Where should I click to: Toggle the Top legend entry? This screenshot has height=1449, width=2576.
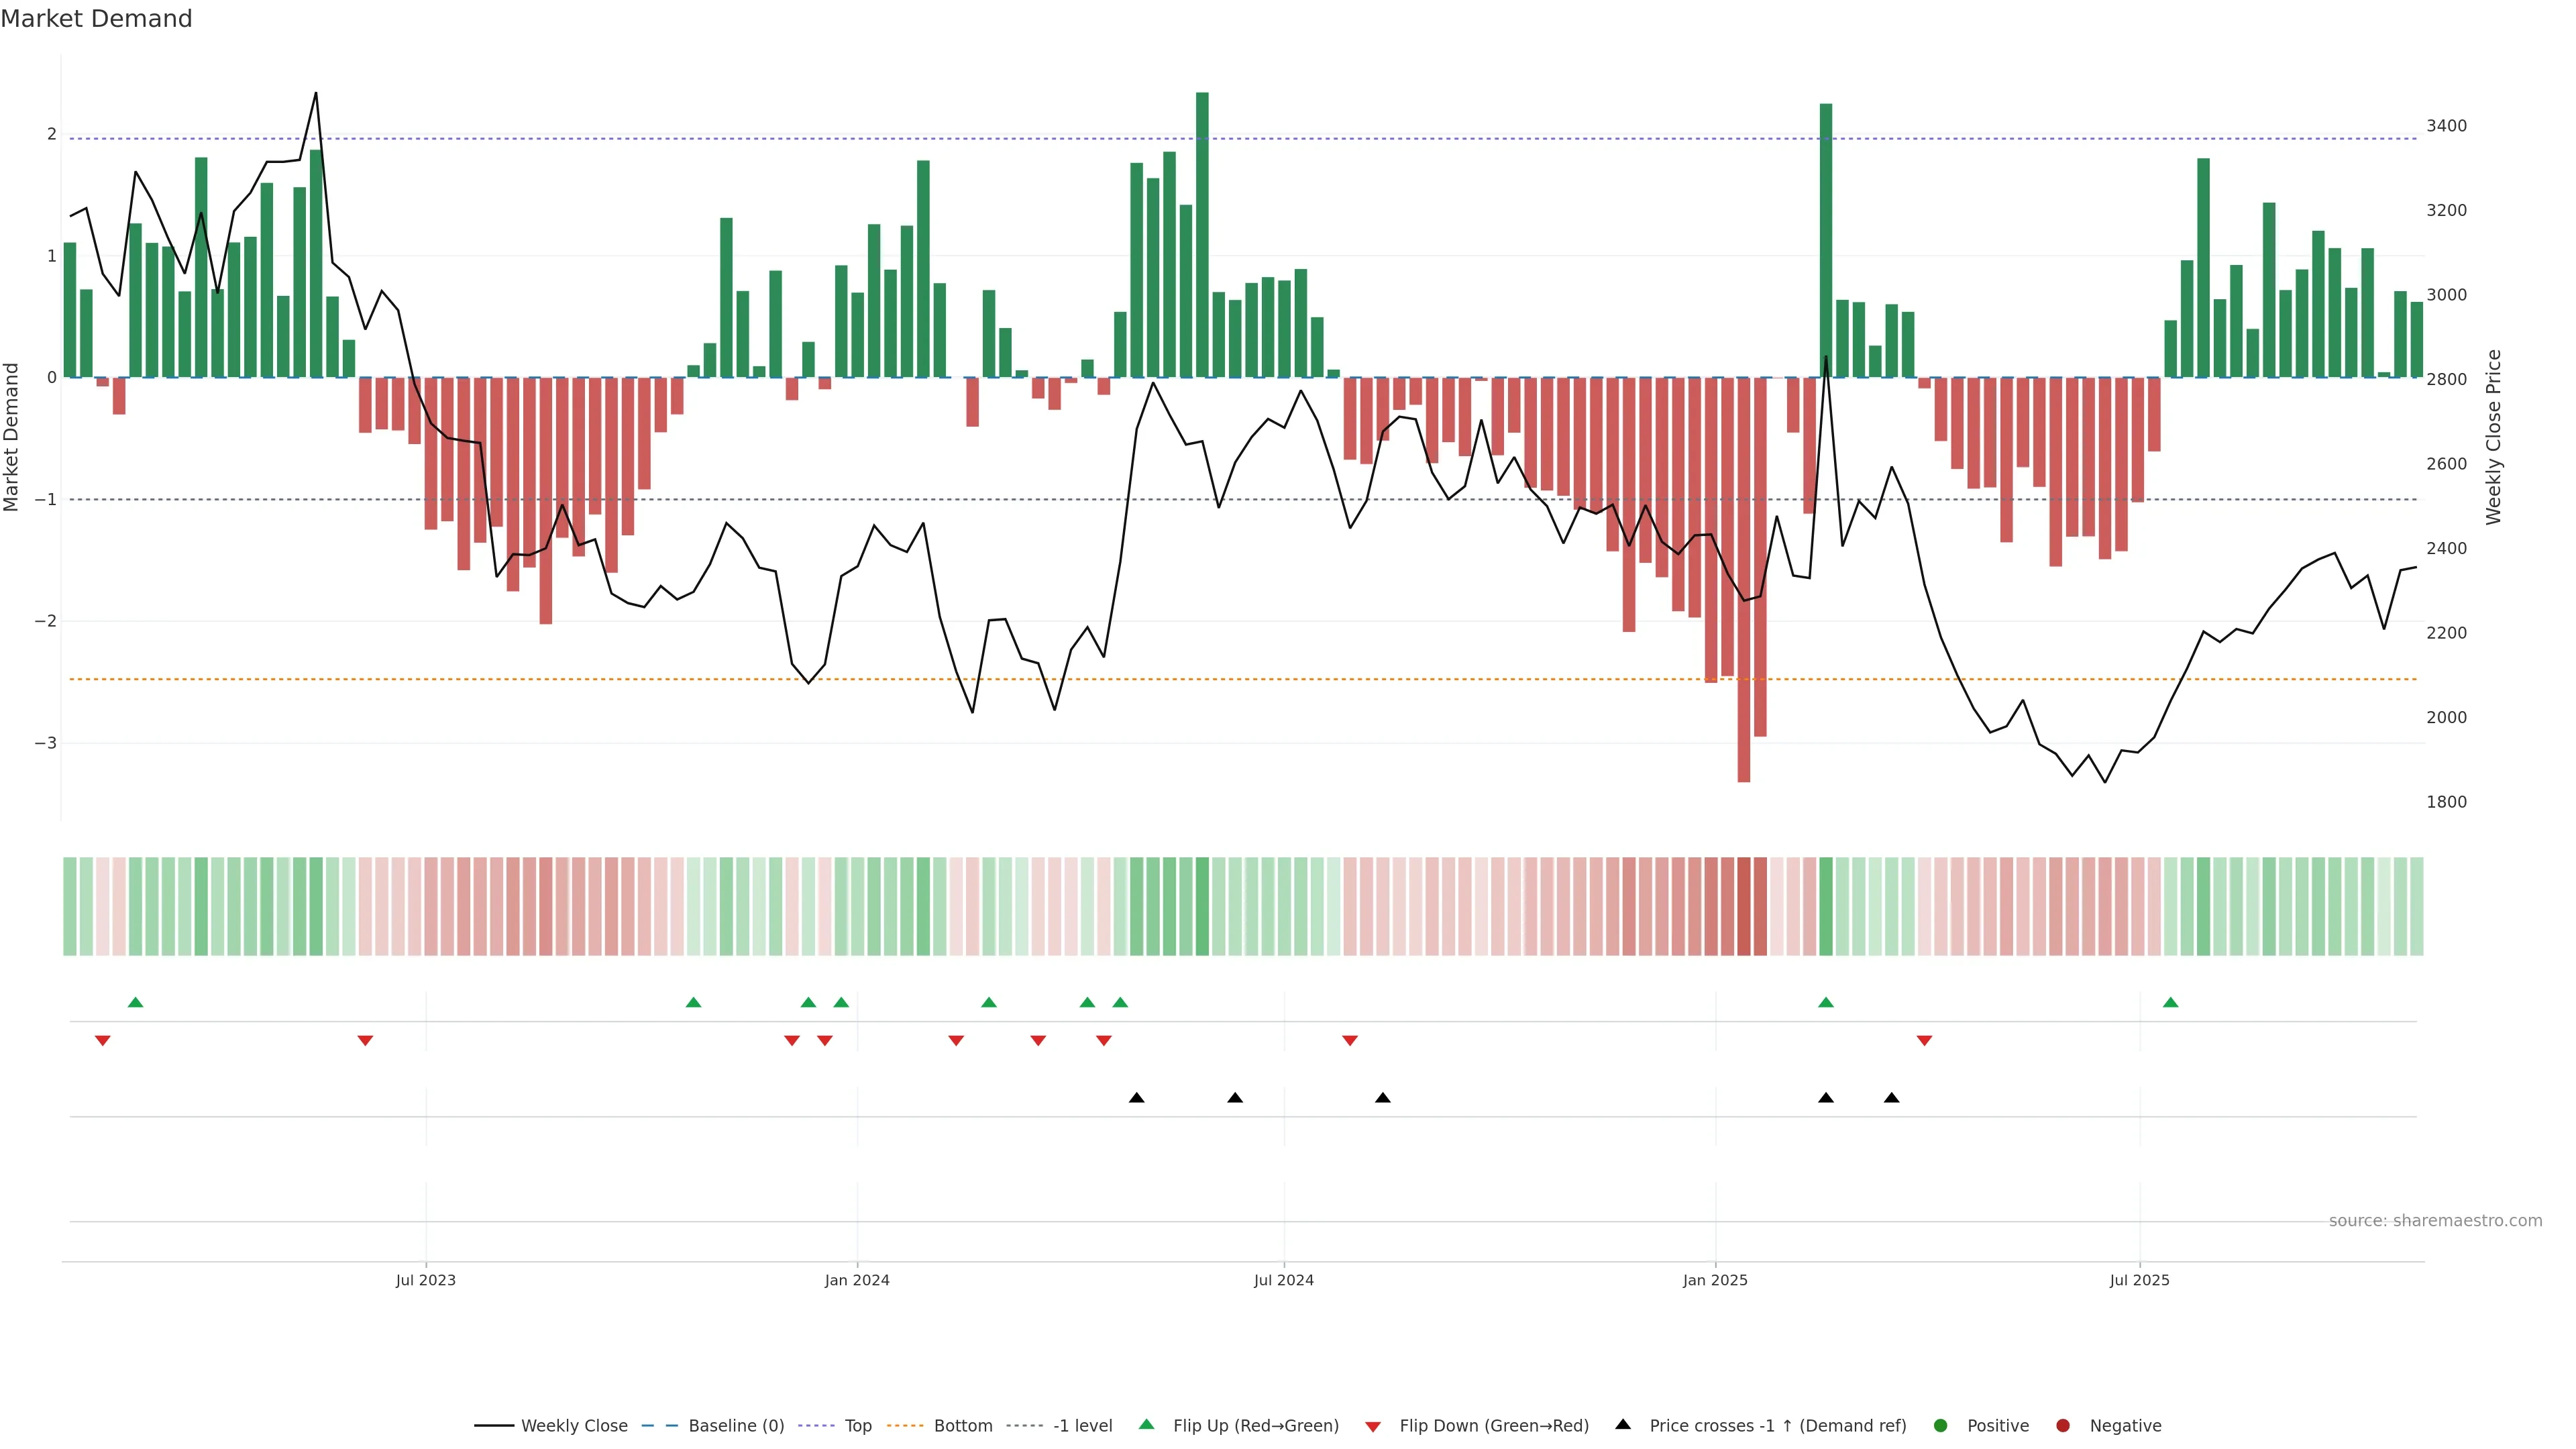coord(857,1426)
